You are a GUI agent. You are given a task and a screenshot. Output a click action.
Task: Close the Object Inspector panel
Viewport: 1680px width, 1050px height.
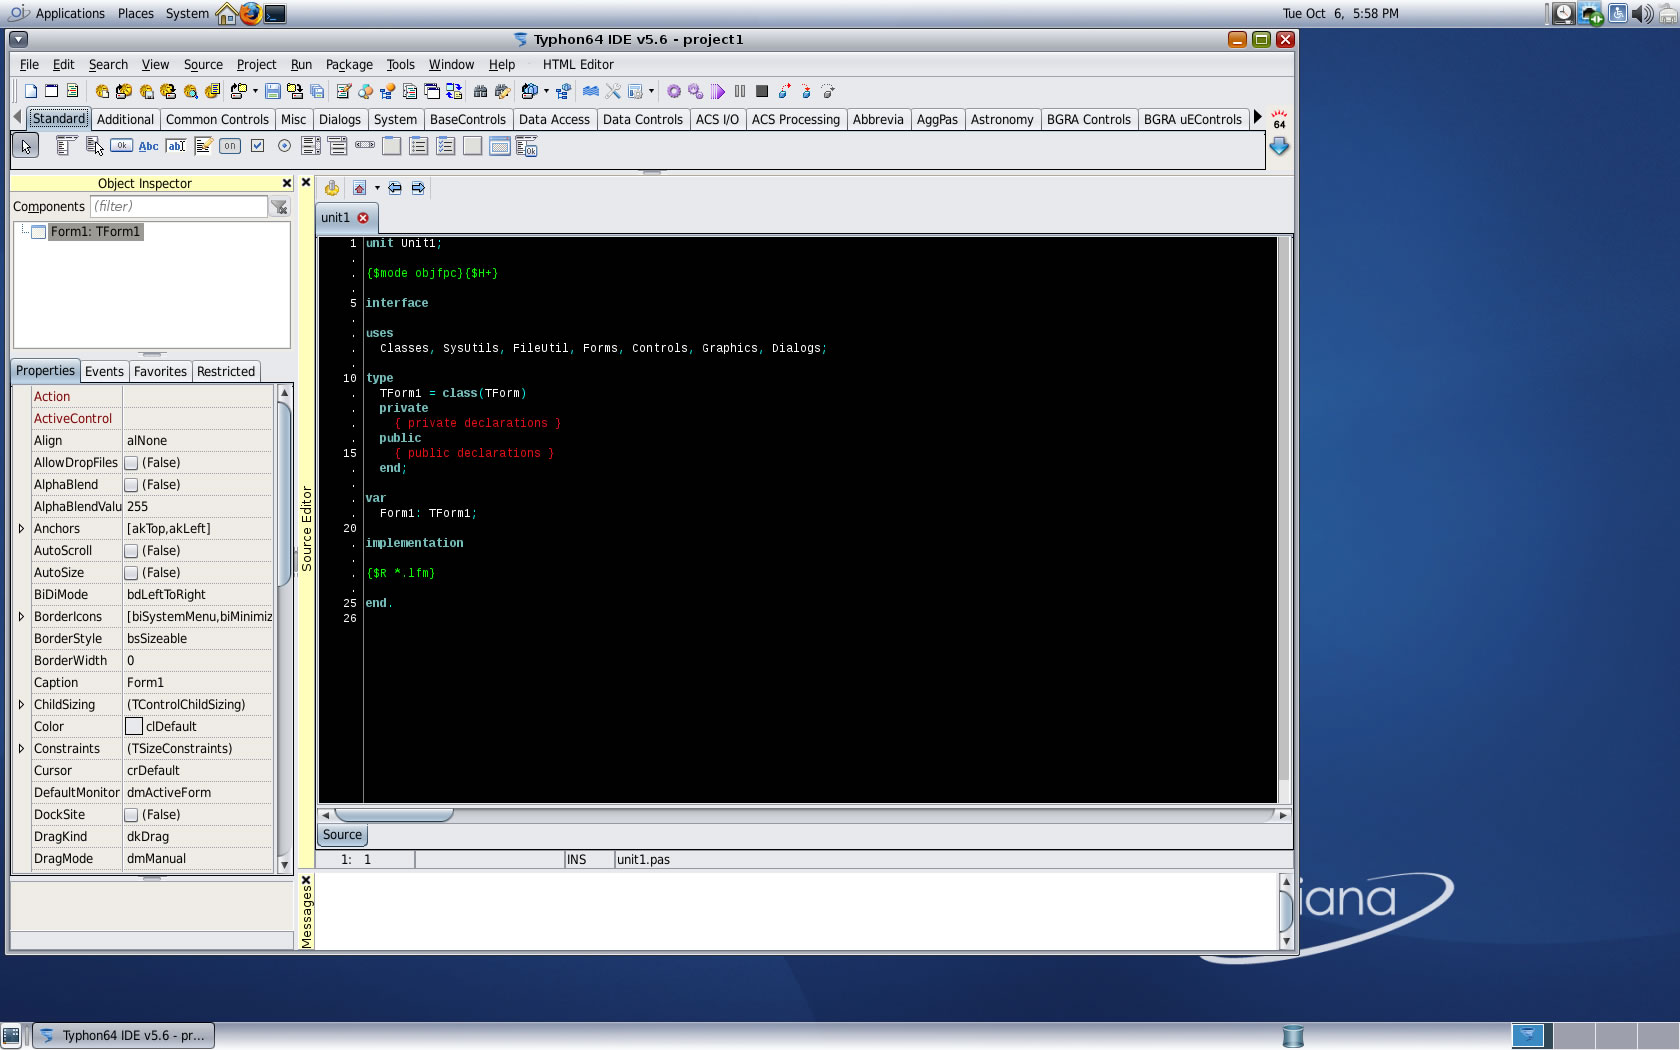[287, 183]
